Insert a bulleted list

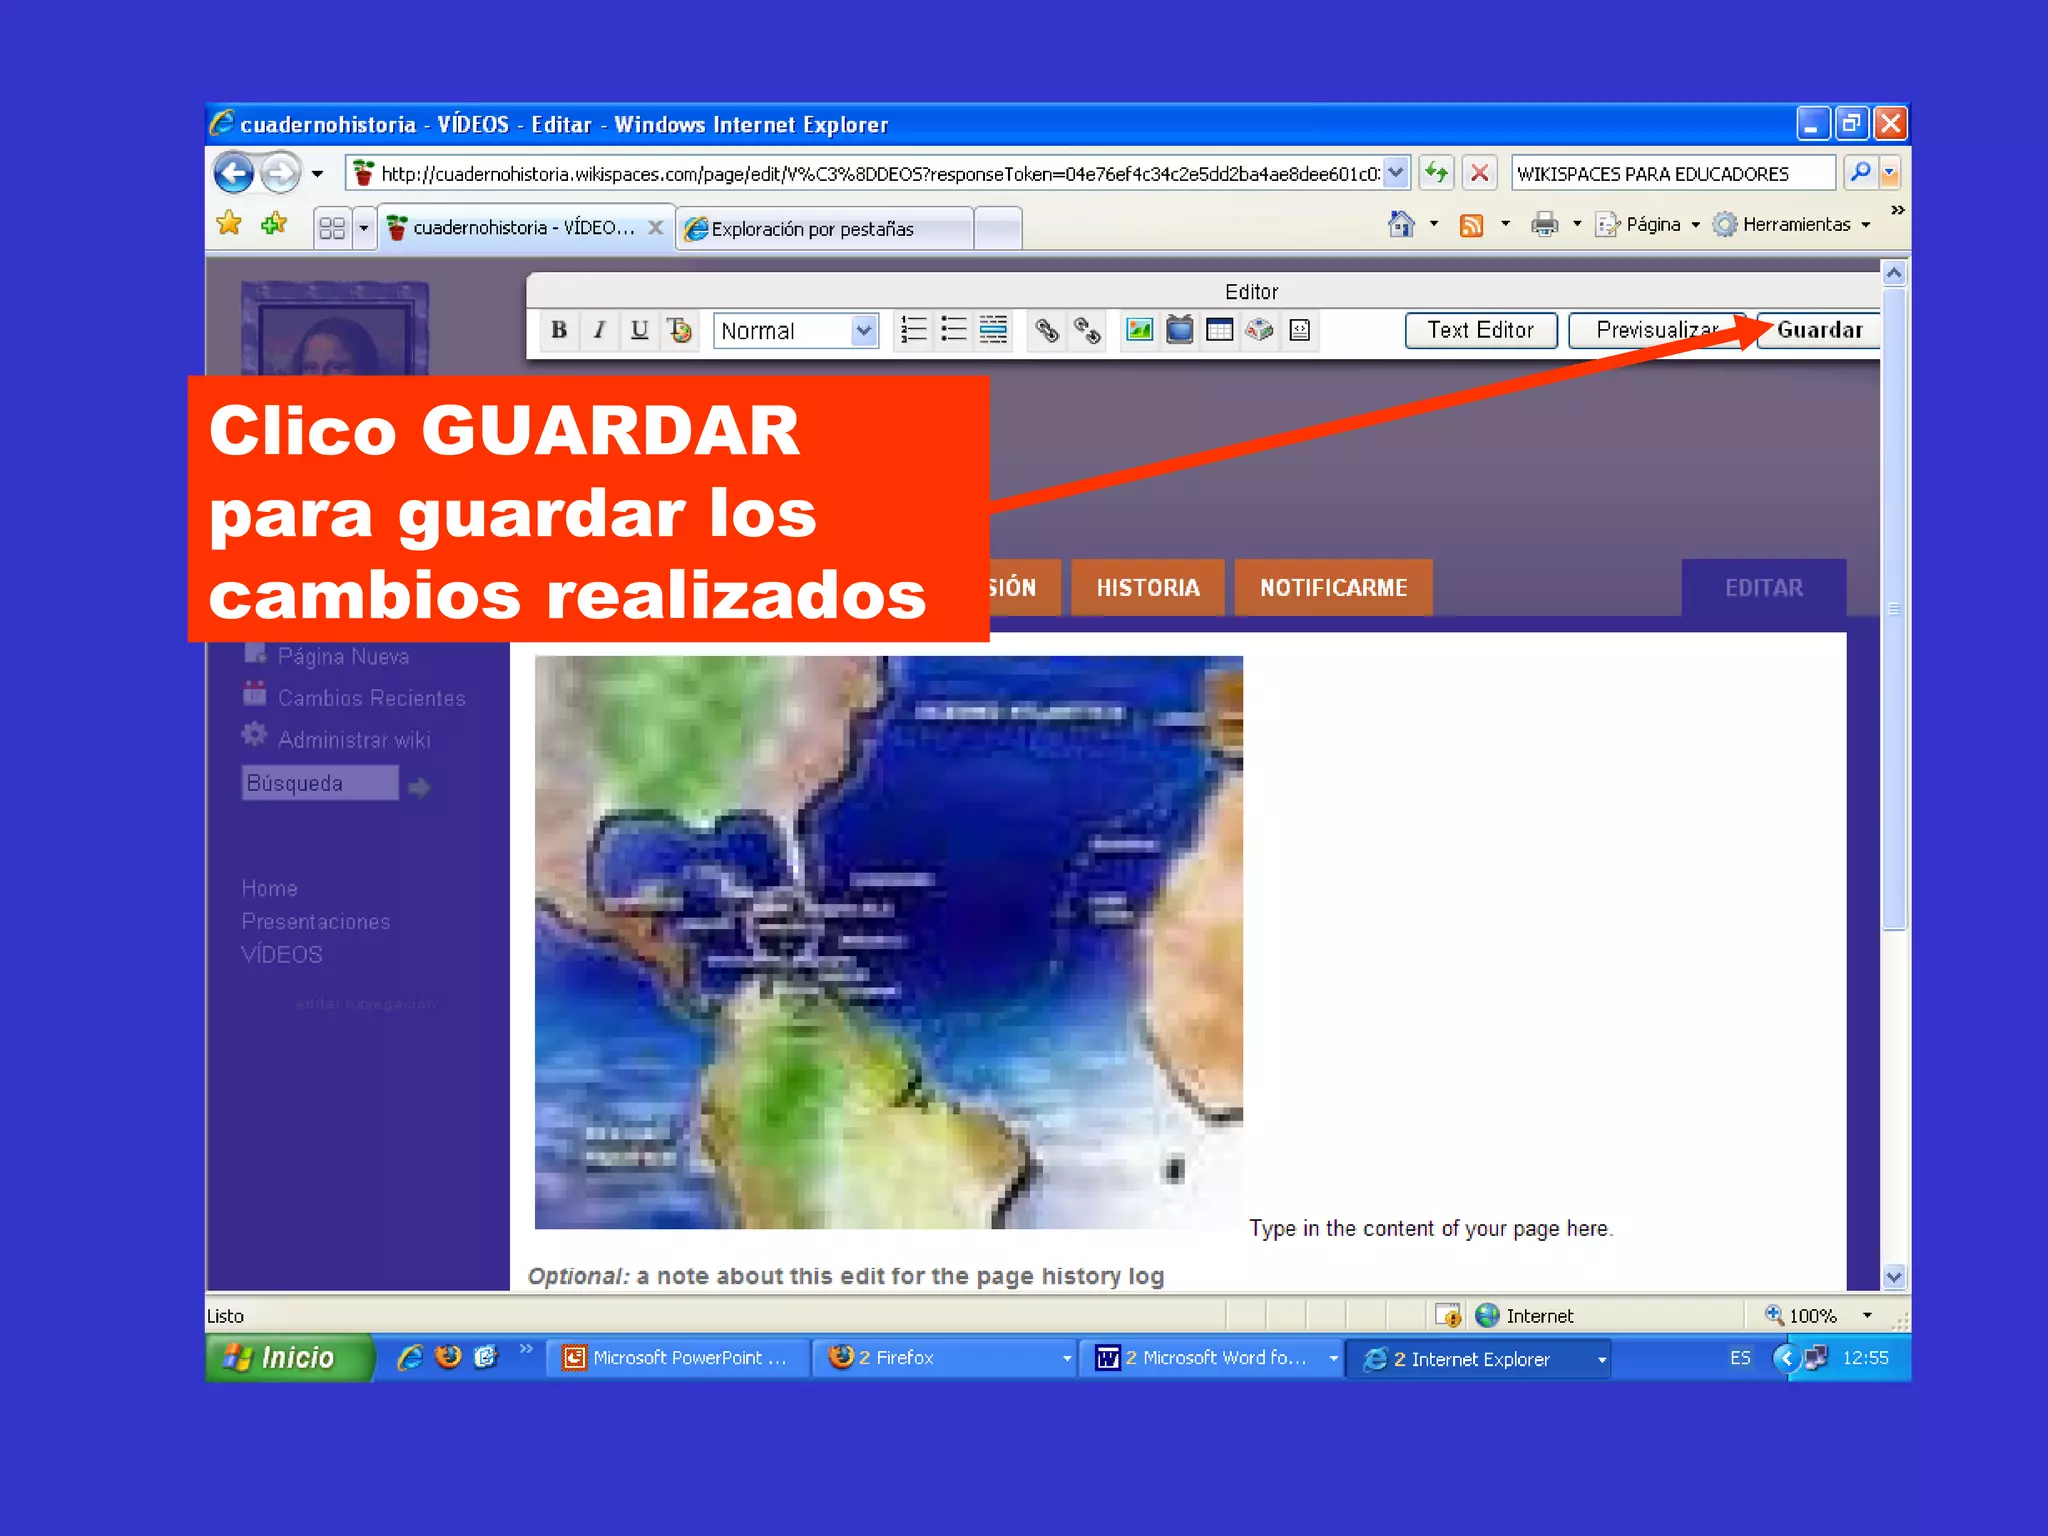click(953, 330)
